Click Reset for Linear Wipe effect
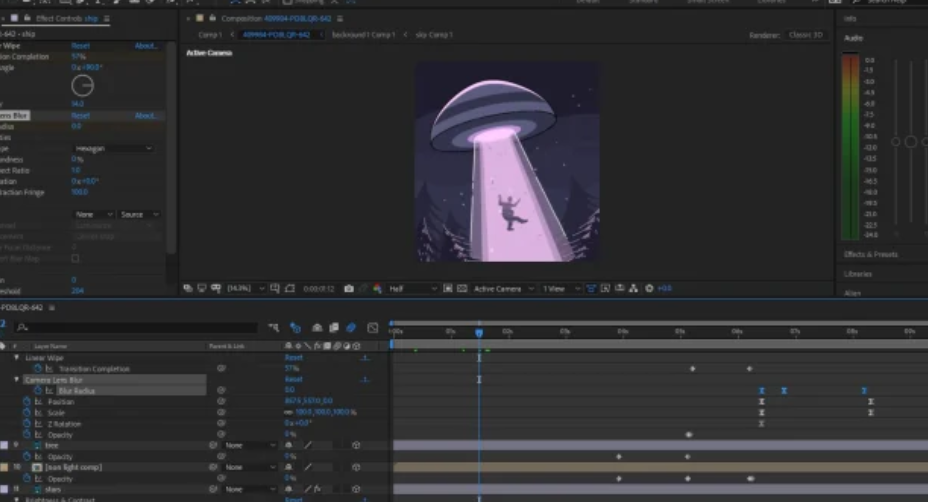 (80, 46)
